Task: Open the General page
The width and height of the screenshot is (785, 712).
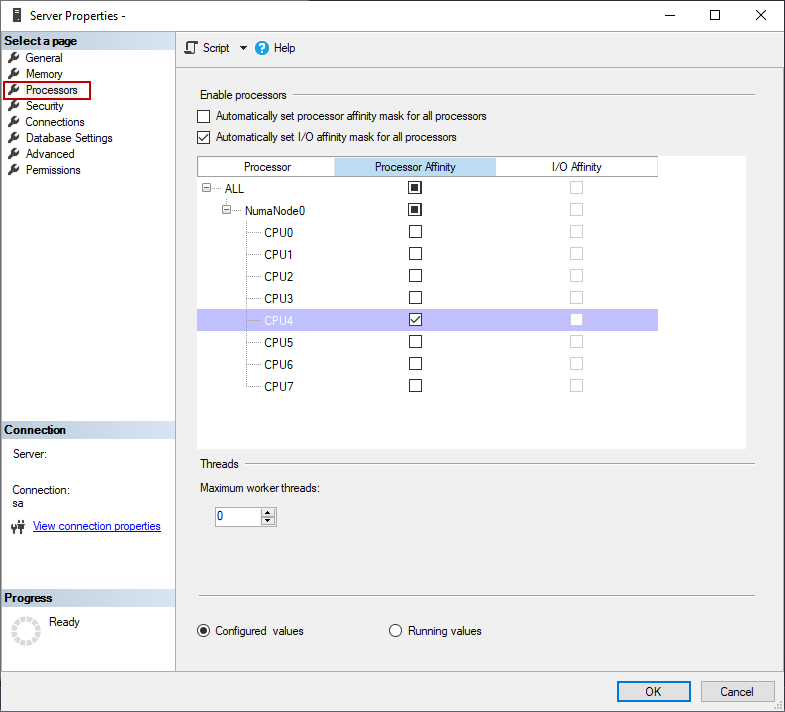Action: point(44,58)
